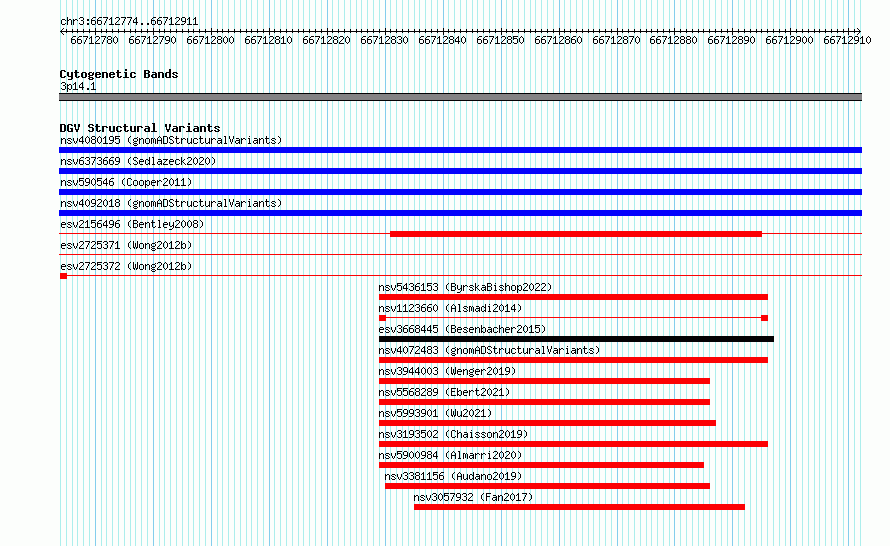Click the black bar of esv3668445

(x=576, y=339)
